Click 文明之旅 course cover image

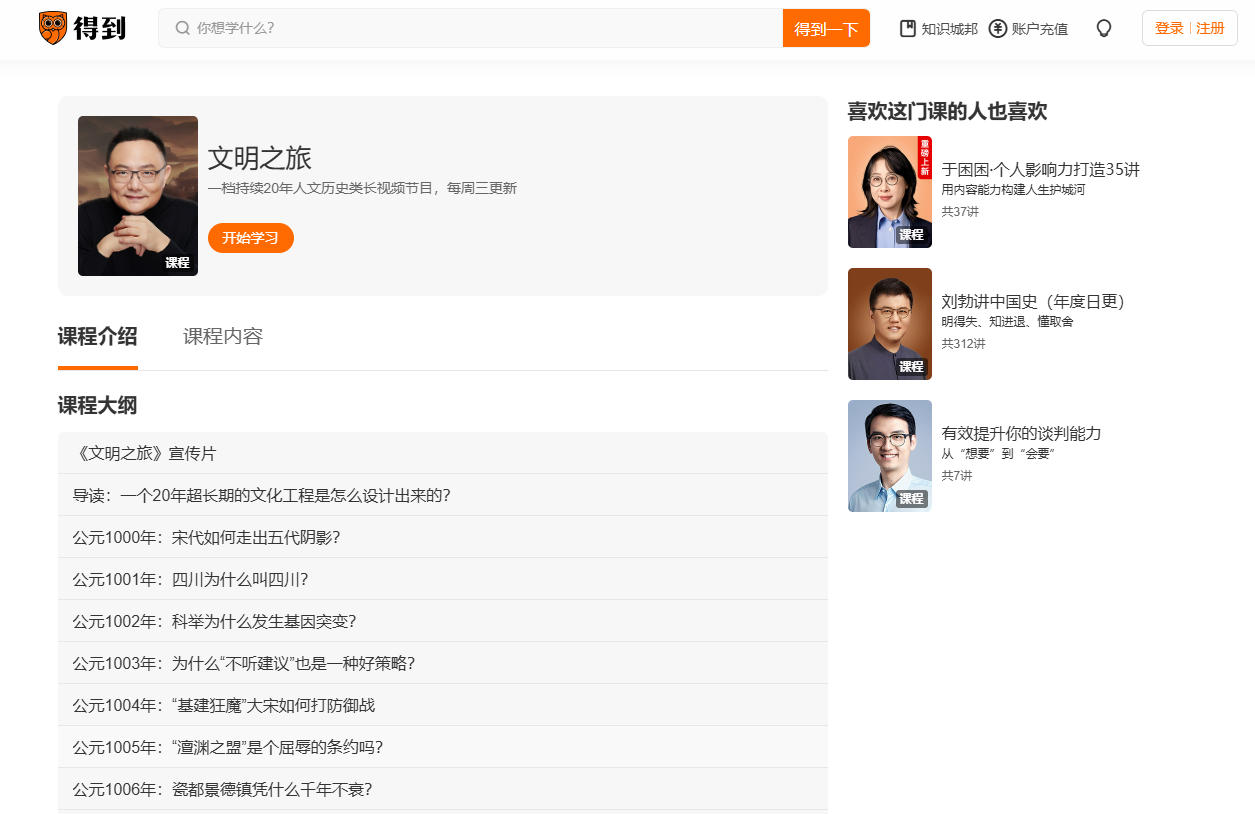(138, 196)
